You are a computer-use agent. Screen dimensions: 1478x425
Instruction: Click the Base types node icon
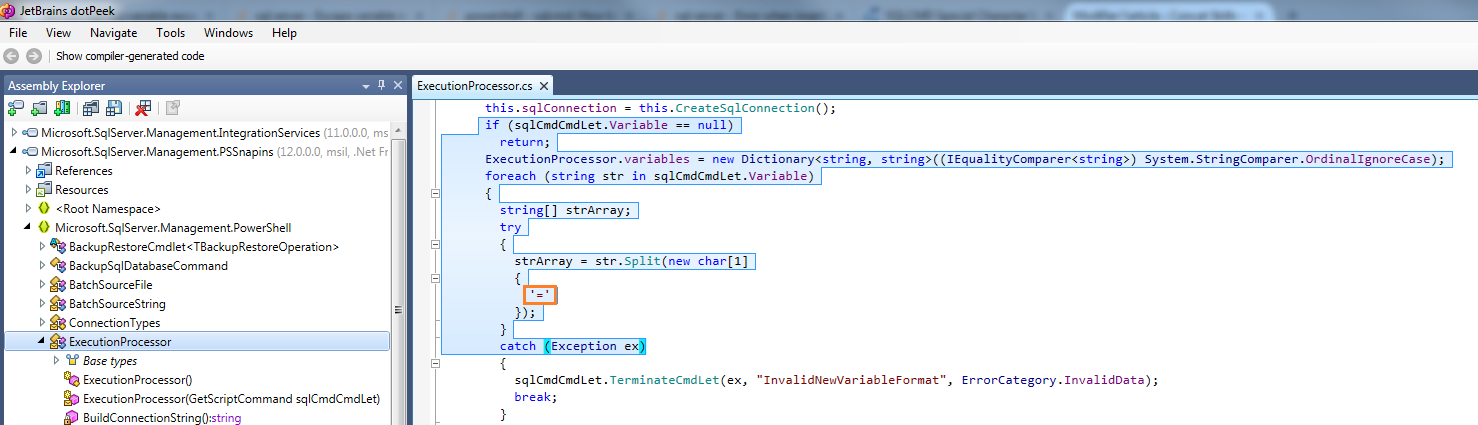pyautogui.click(x=72, y=361)
